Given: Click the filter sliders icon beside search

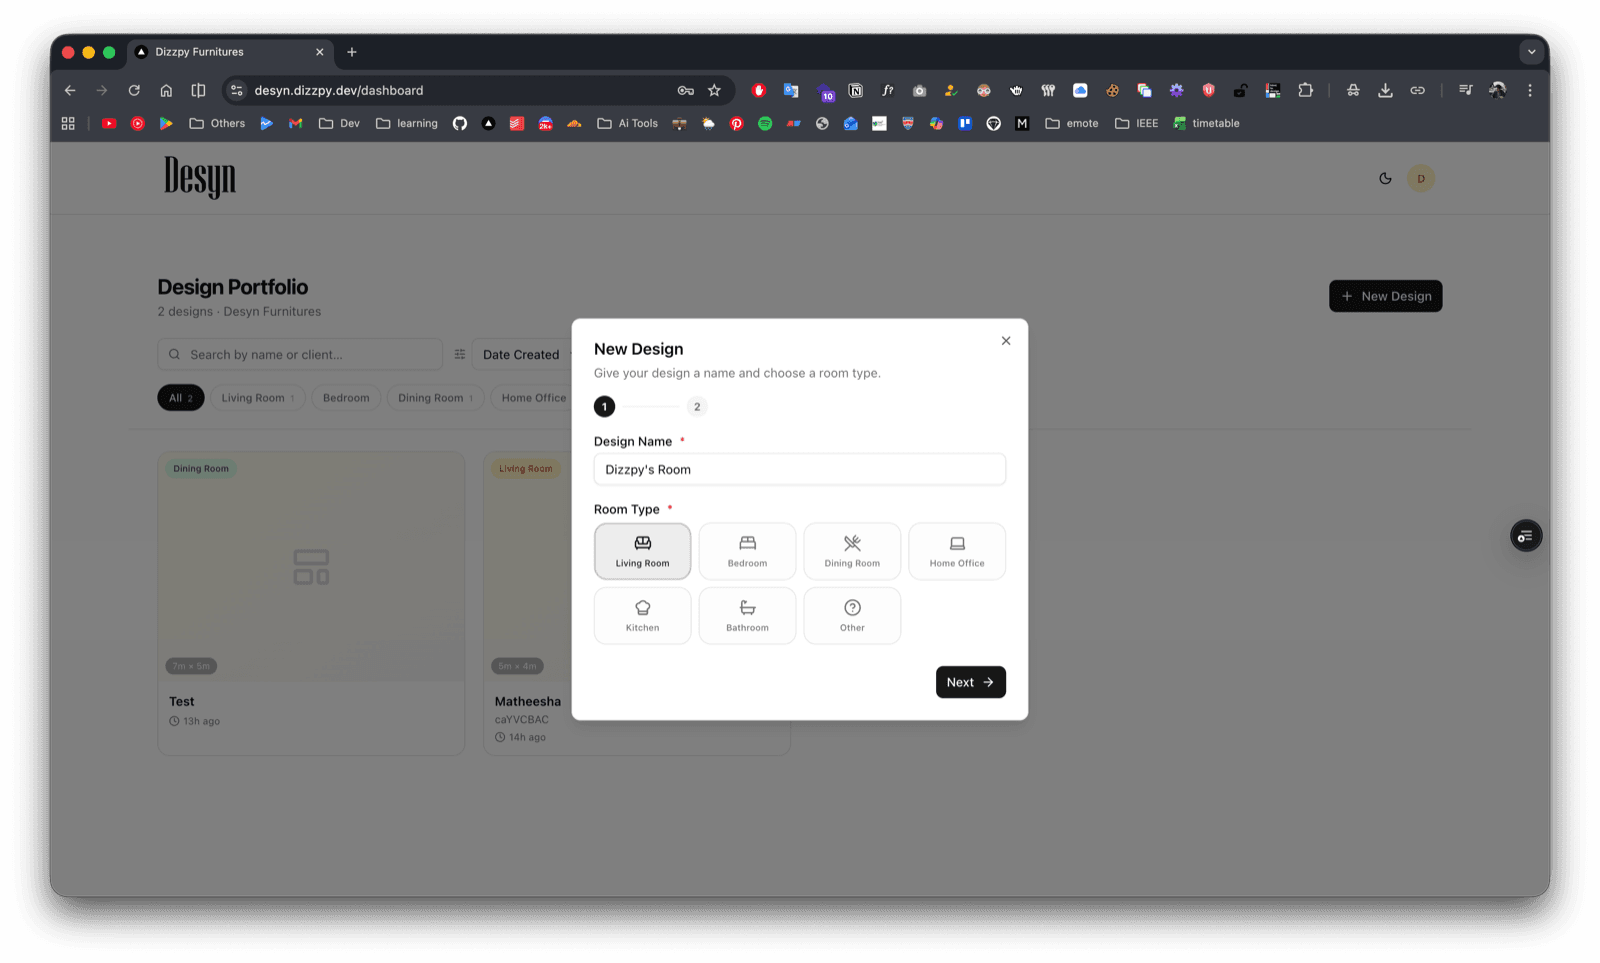Looking at the screenshot, I should tap(460, 354).
